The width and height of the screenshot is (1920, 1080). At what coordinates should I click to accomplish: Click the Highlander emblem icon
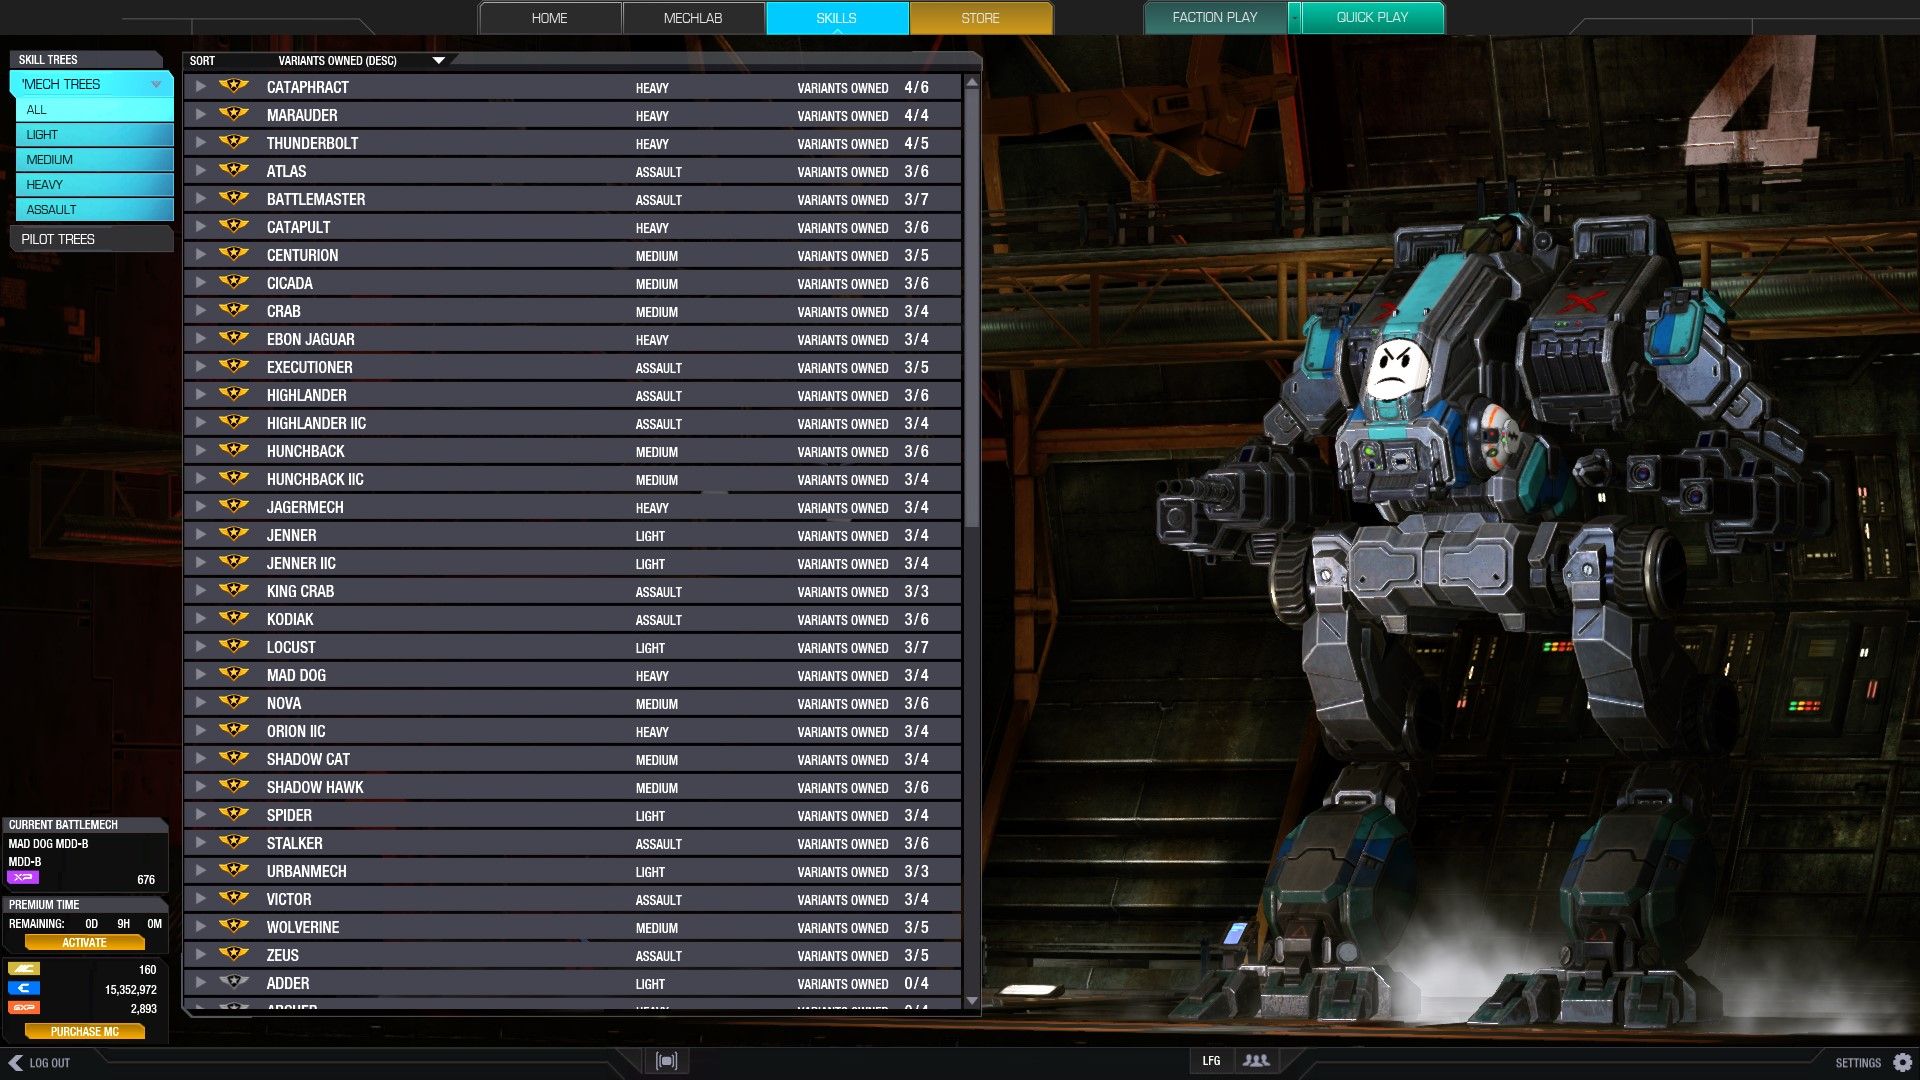coord(233,394)
